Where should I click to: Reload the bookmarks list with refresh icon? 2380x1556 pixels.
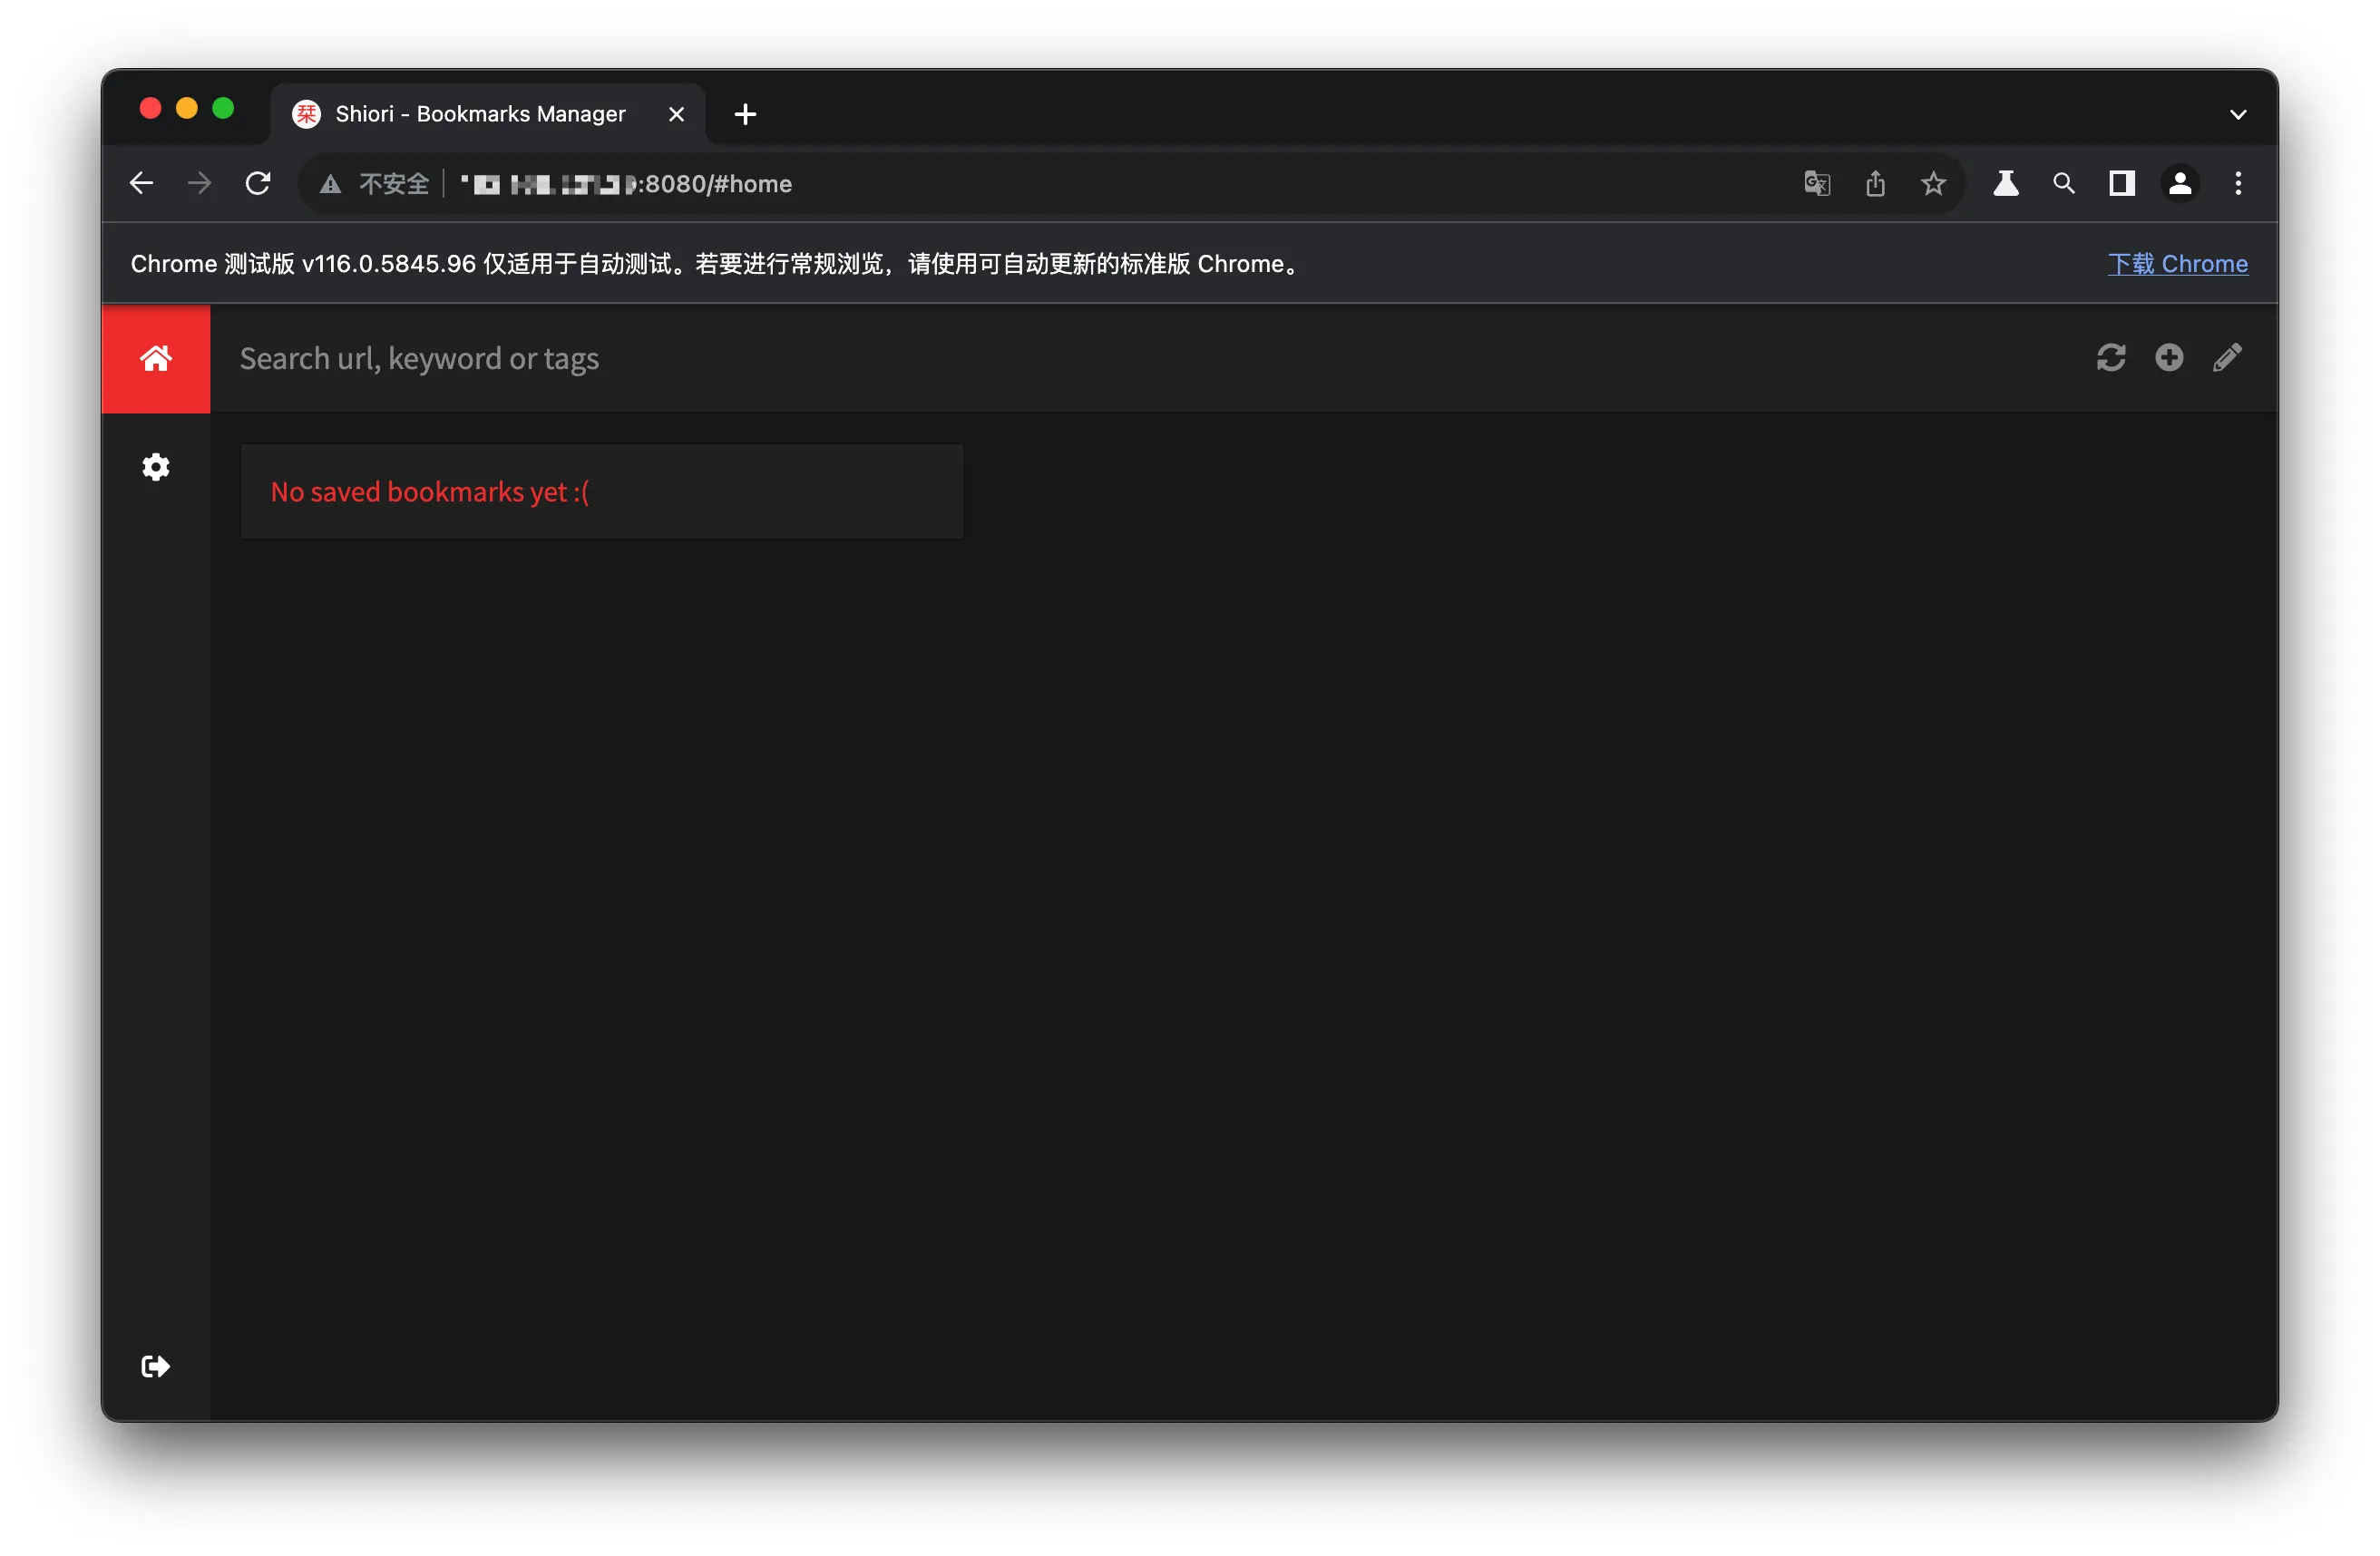2110,358
